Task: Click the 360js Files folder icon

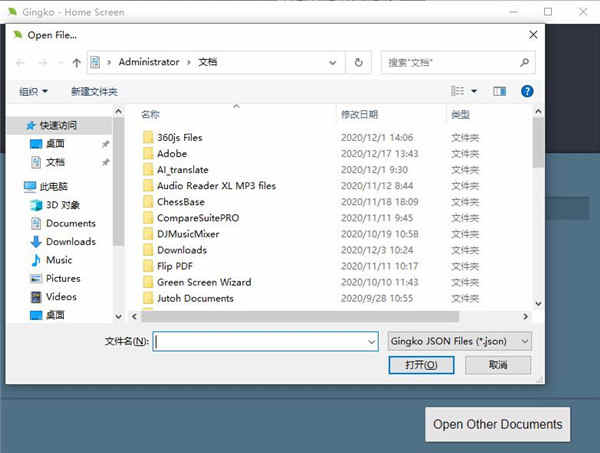Action: click(148, 137)
